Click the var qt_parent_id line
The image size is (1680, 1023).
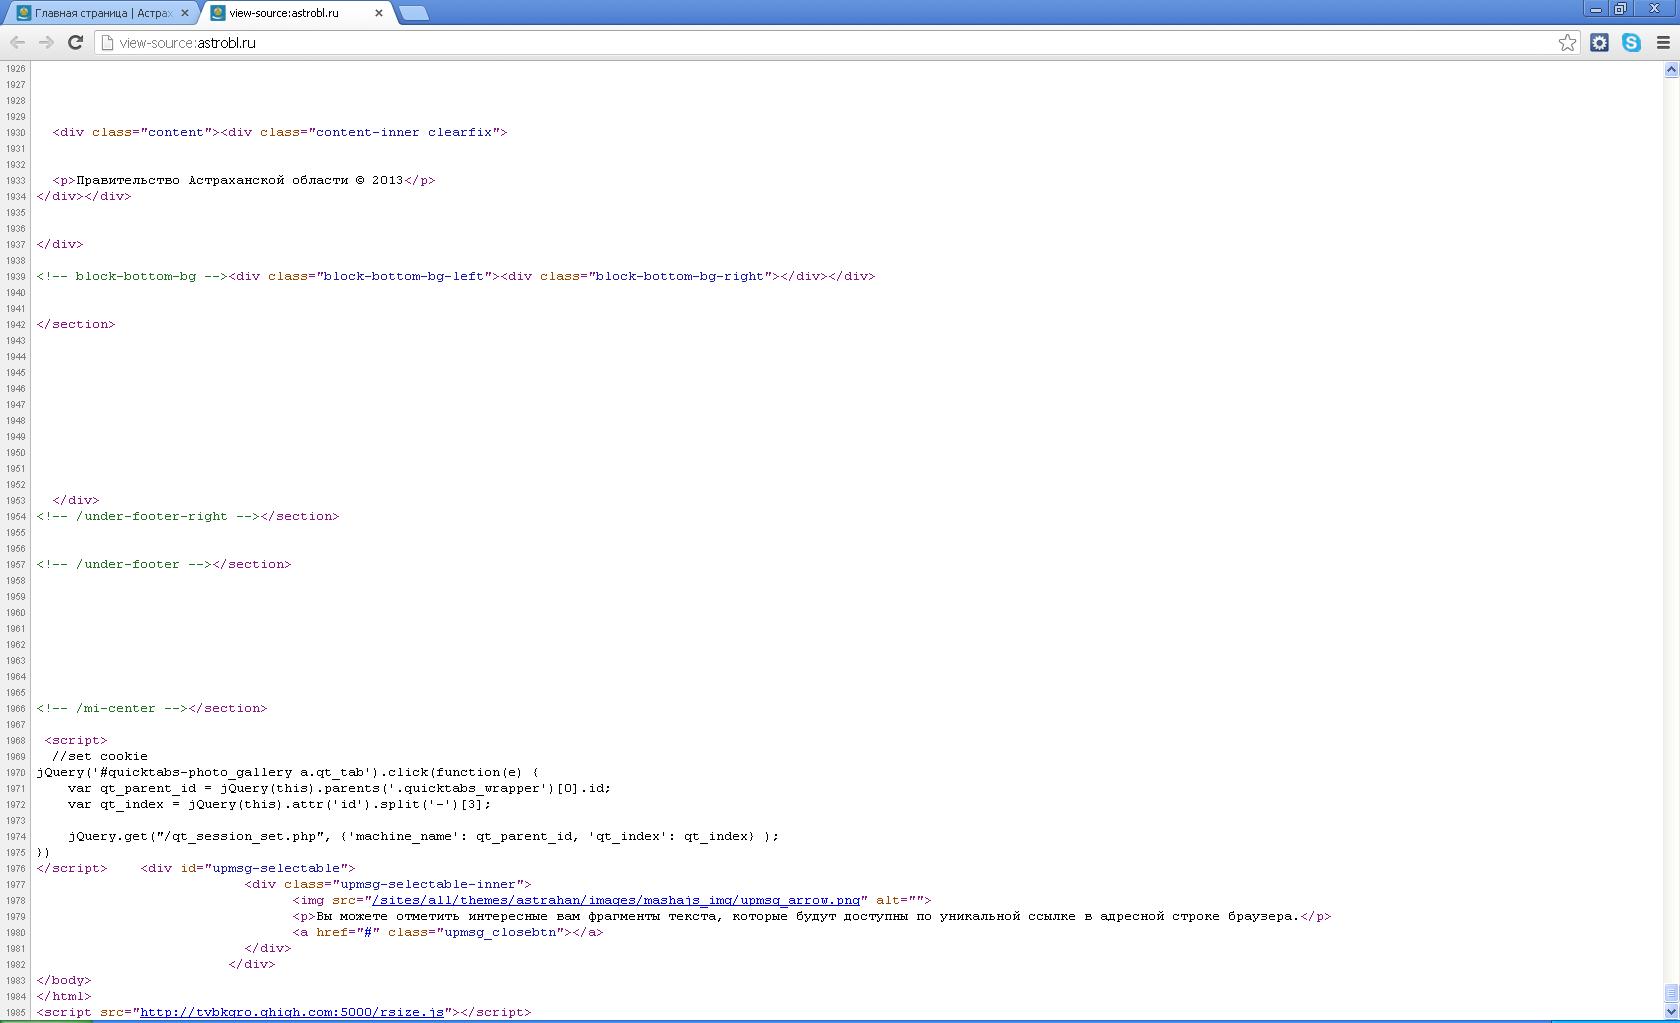click(339, 788)
